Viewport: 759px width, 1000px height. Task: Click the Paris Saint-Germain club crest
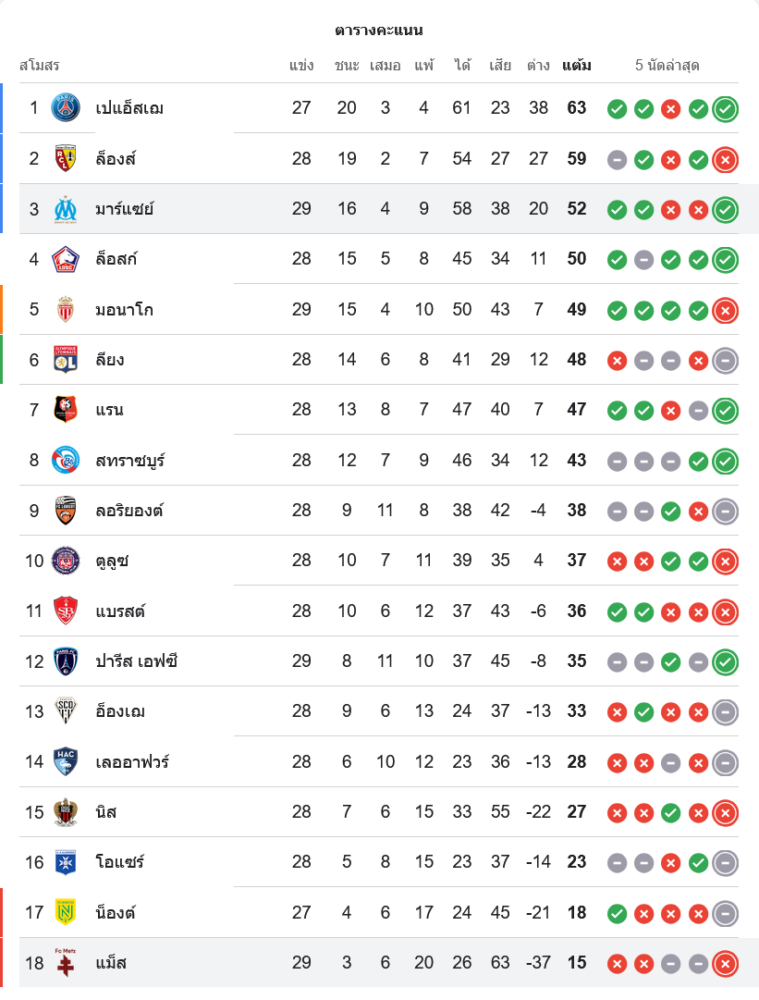point(66,108)
